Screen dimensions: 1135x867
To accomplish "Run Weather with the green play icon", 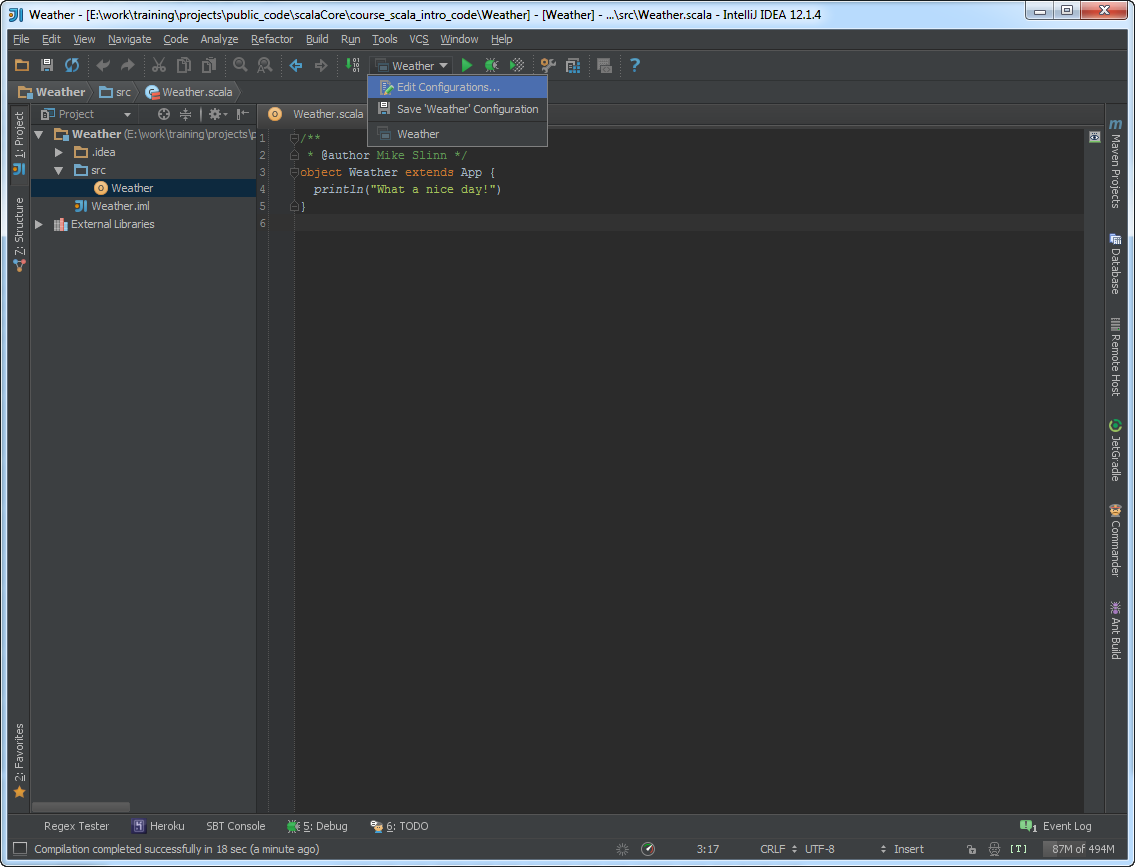I will pyautogui.click(x=467, y=65).
